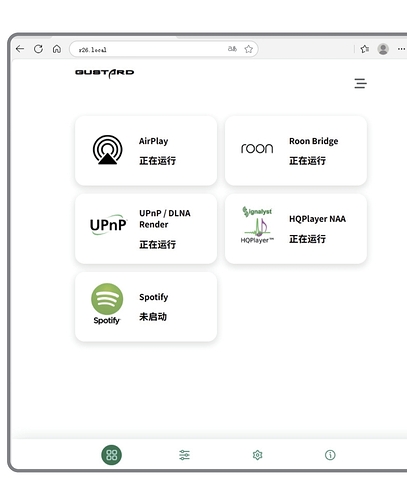Image resolution: width=407 pixels, height=500 pixels.
Task: Toggle the read aloud icon in address bar
Action: coord(232,49)
